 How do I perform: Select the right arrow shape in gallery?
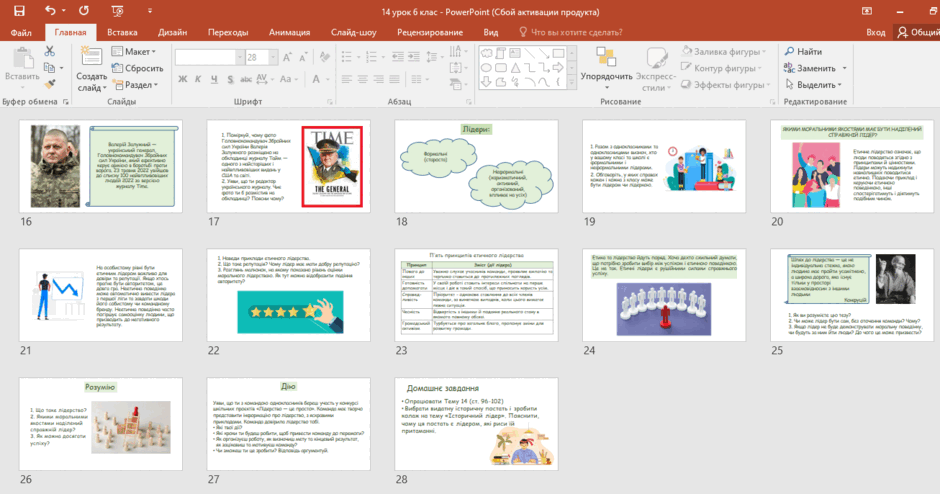point(558,68)
